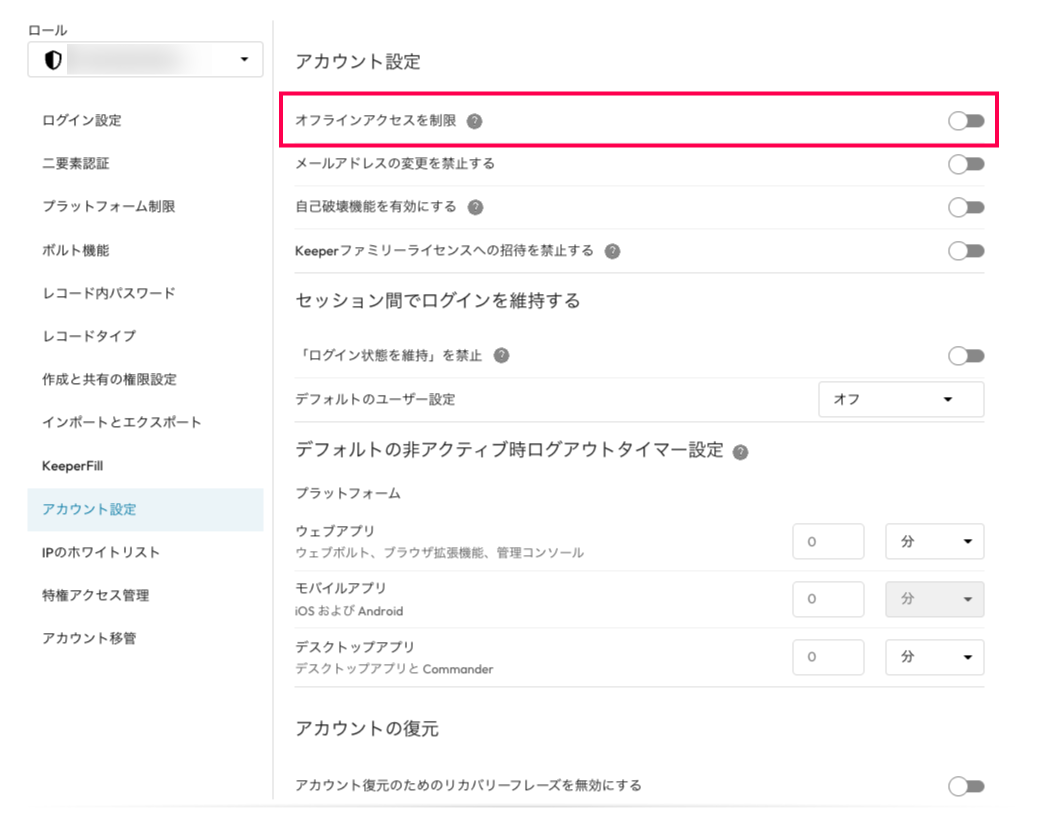Click the shield icon in the ロール selector
The image size is (1038, 813).
pyautogui.click(x=53, y=60)
